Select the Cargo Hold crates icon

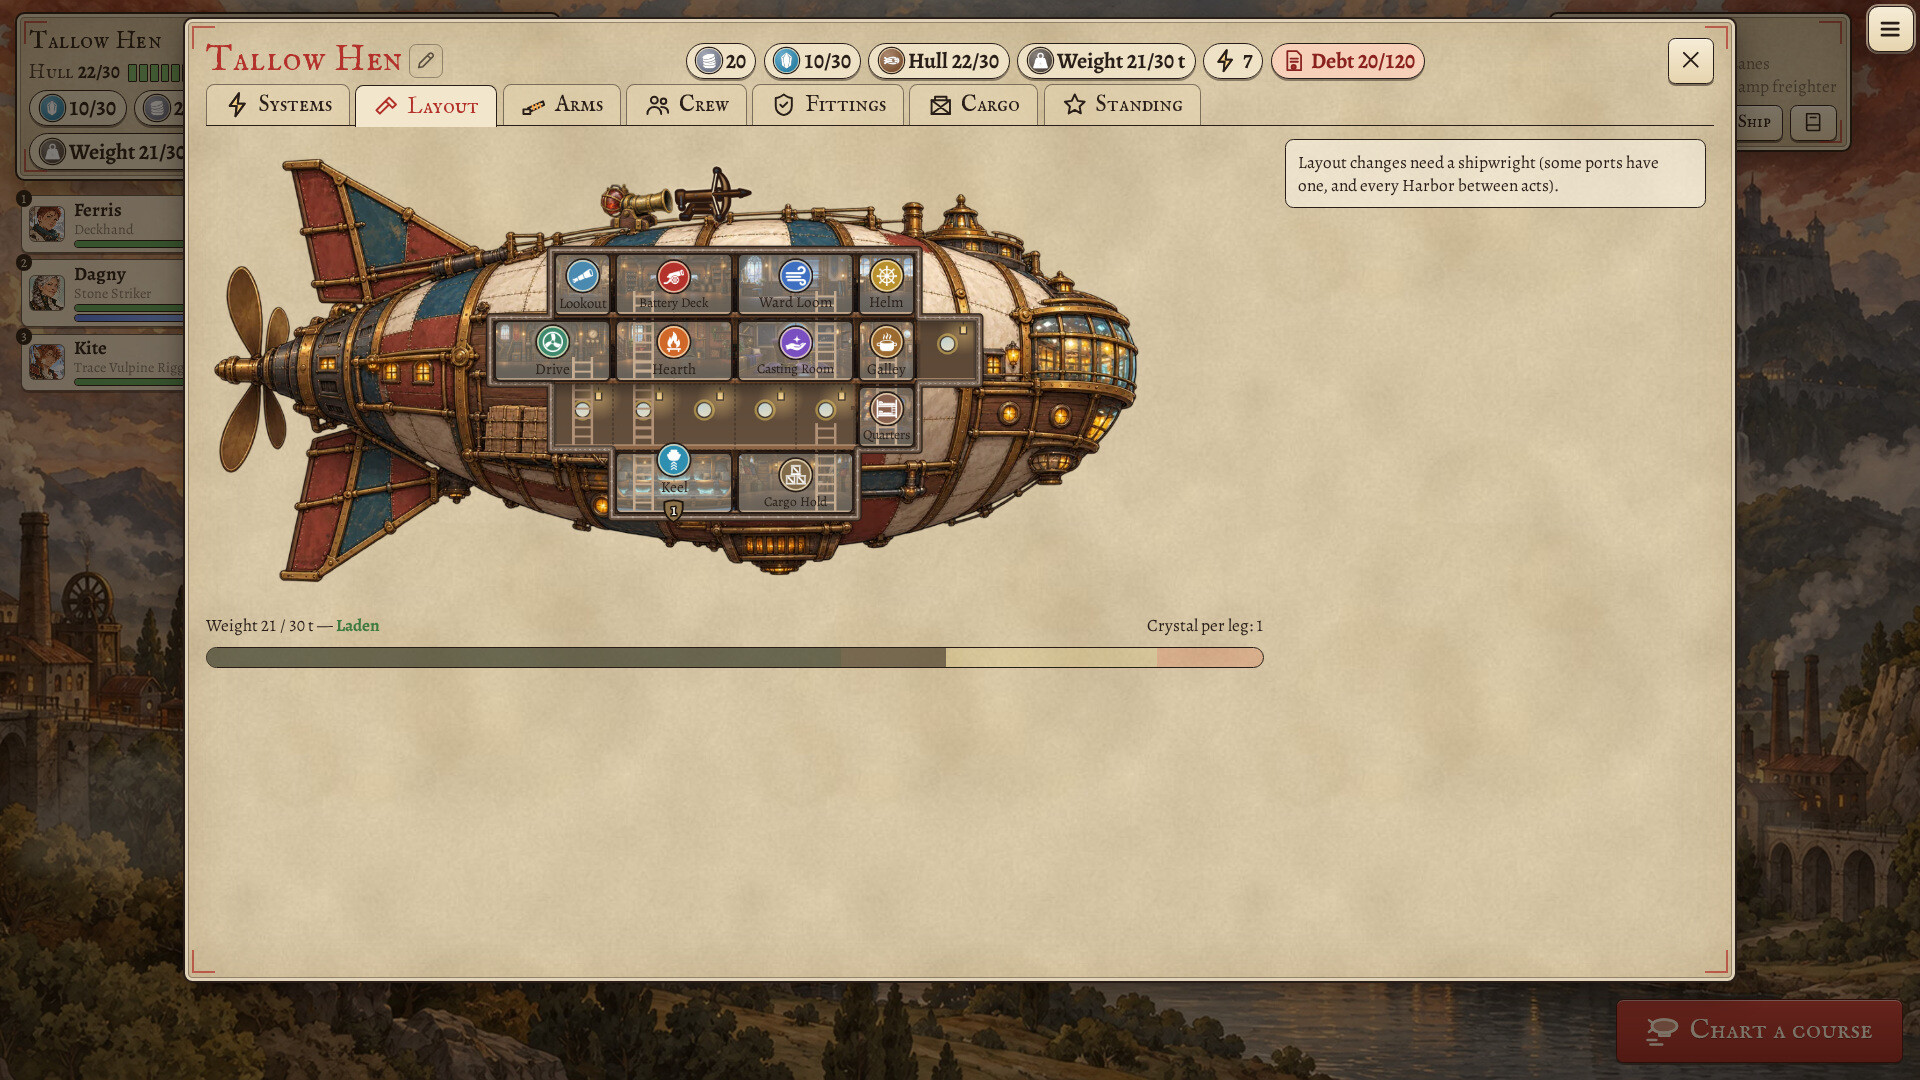pos(795,475)
